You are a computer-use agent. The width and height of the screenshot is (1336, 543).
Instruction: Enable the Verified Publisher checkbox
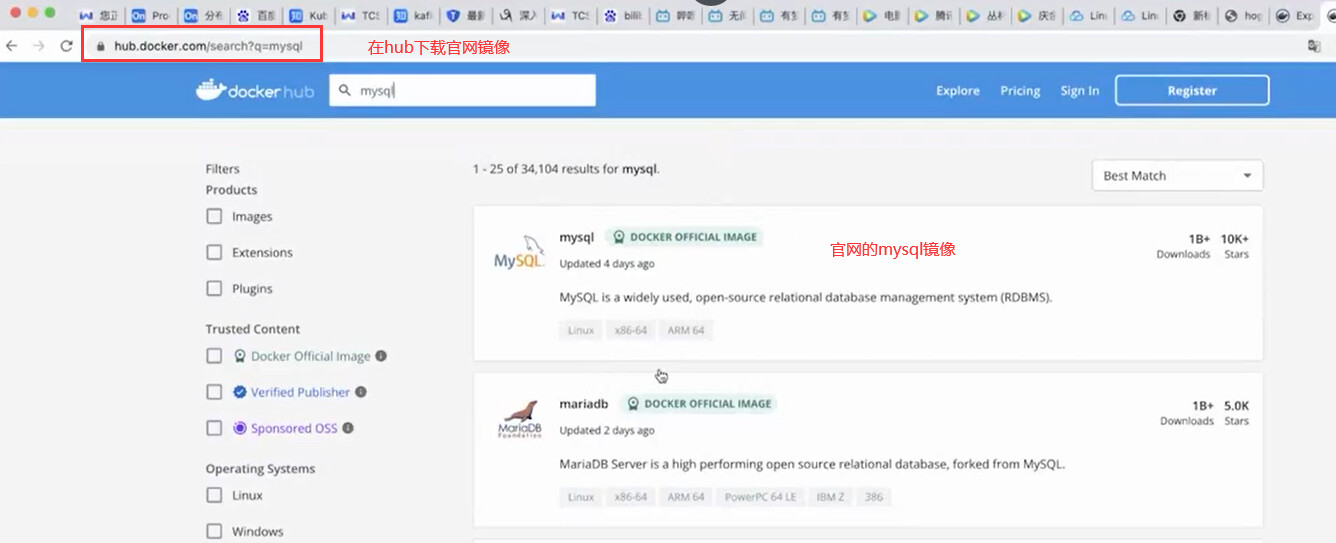coord(214,392)
